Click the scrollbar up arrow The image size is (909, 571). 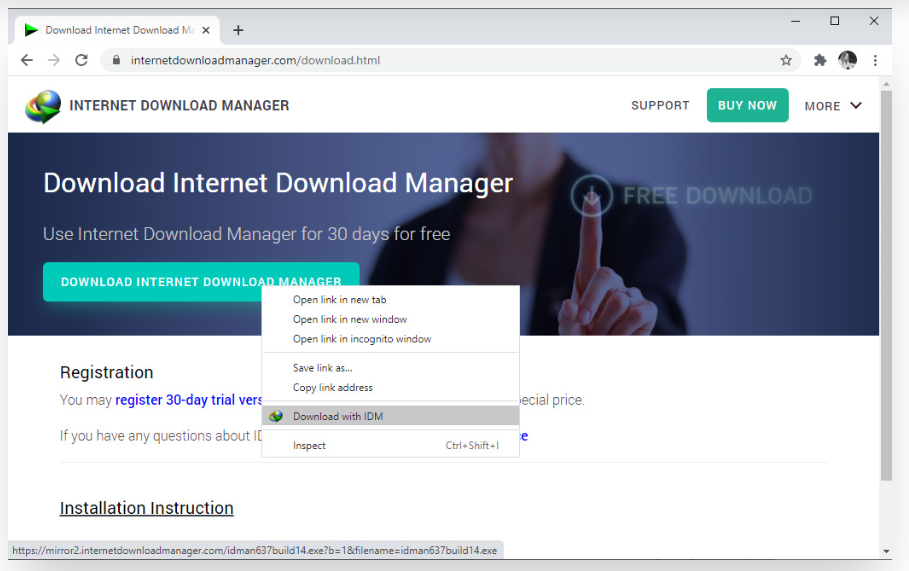click(886, 84)
